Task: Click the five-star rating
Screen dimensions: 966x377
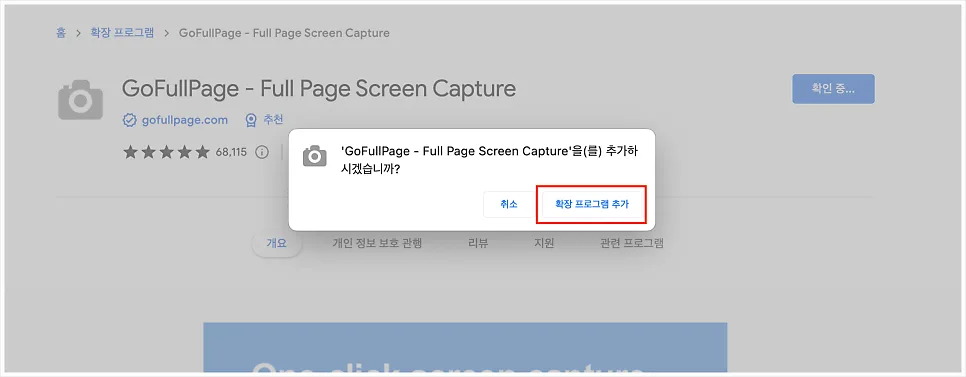Action: pyautogui.click(x=166, y=152)
